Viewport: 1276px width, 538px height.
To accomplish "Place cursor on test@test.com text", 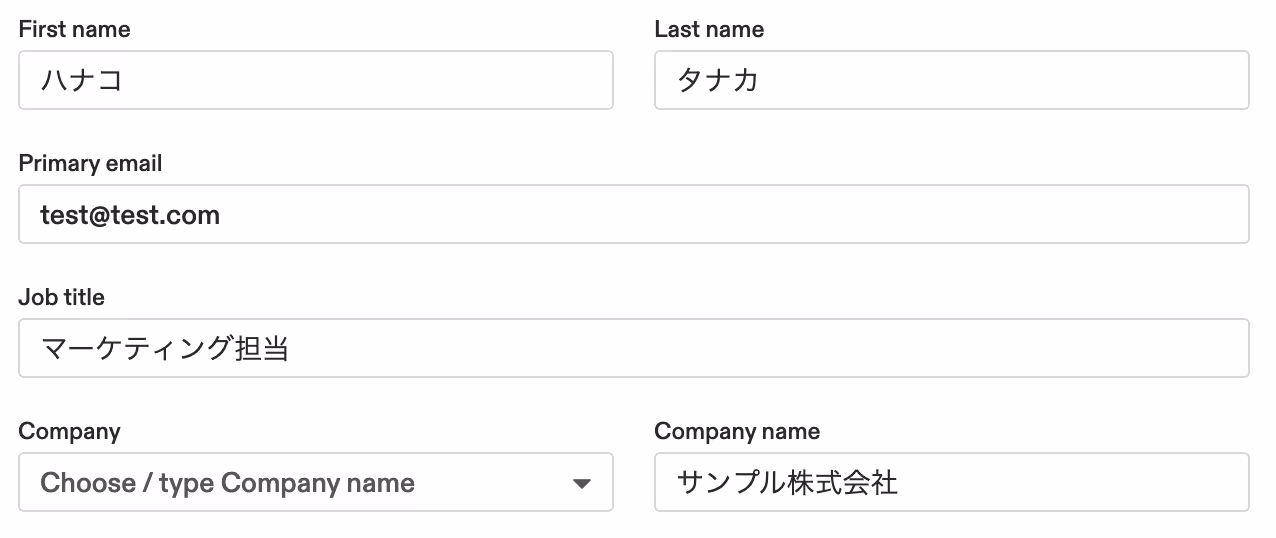I will point(130,215).
